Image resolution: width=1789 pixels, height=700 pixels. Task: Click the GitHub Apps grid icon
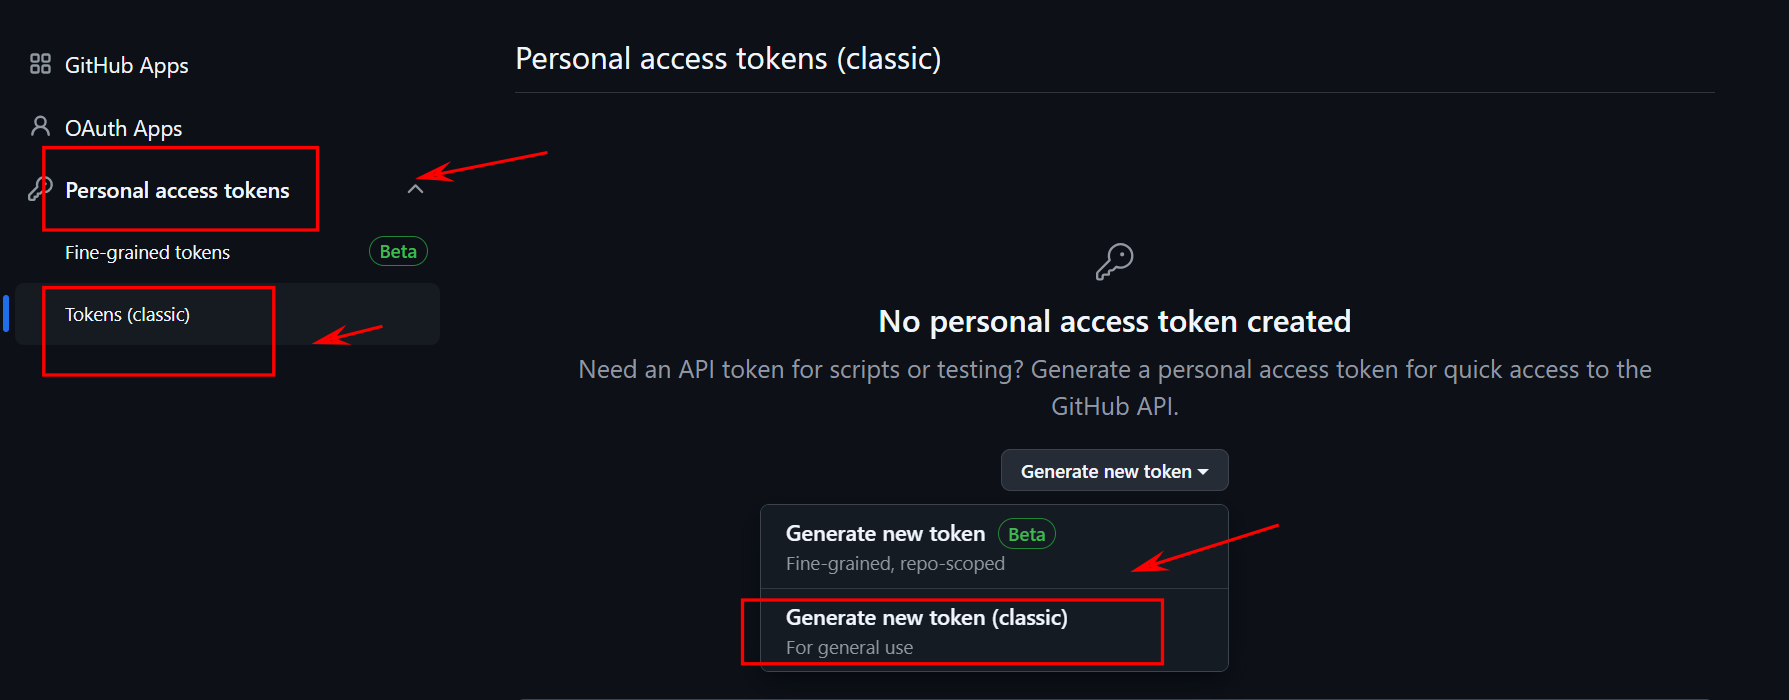click(40, 64)
